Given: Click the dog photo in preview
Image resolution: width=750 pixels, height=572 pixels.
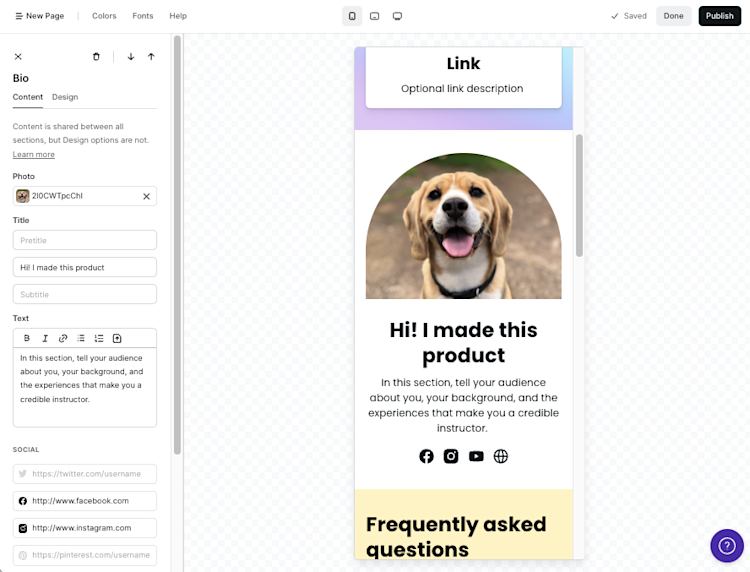Looking at the screenshot, I should tap(463, 226).
